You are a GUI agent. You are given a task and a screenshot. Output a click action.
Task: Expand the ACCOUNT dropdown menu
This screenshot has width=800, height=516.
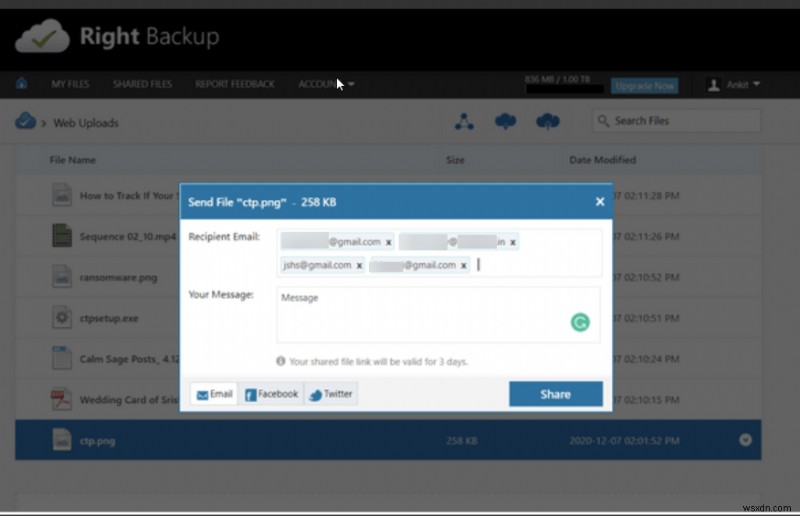coord(326,84)
